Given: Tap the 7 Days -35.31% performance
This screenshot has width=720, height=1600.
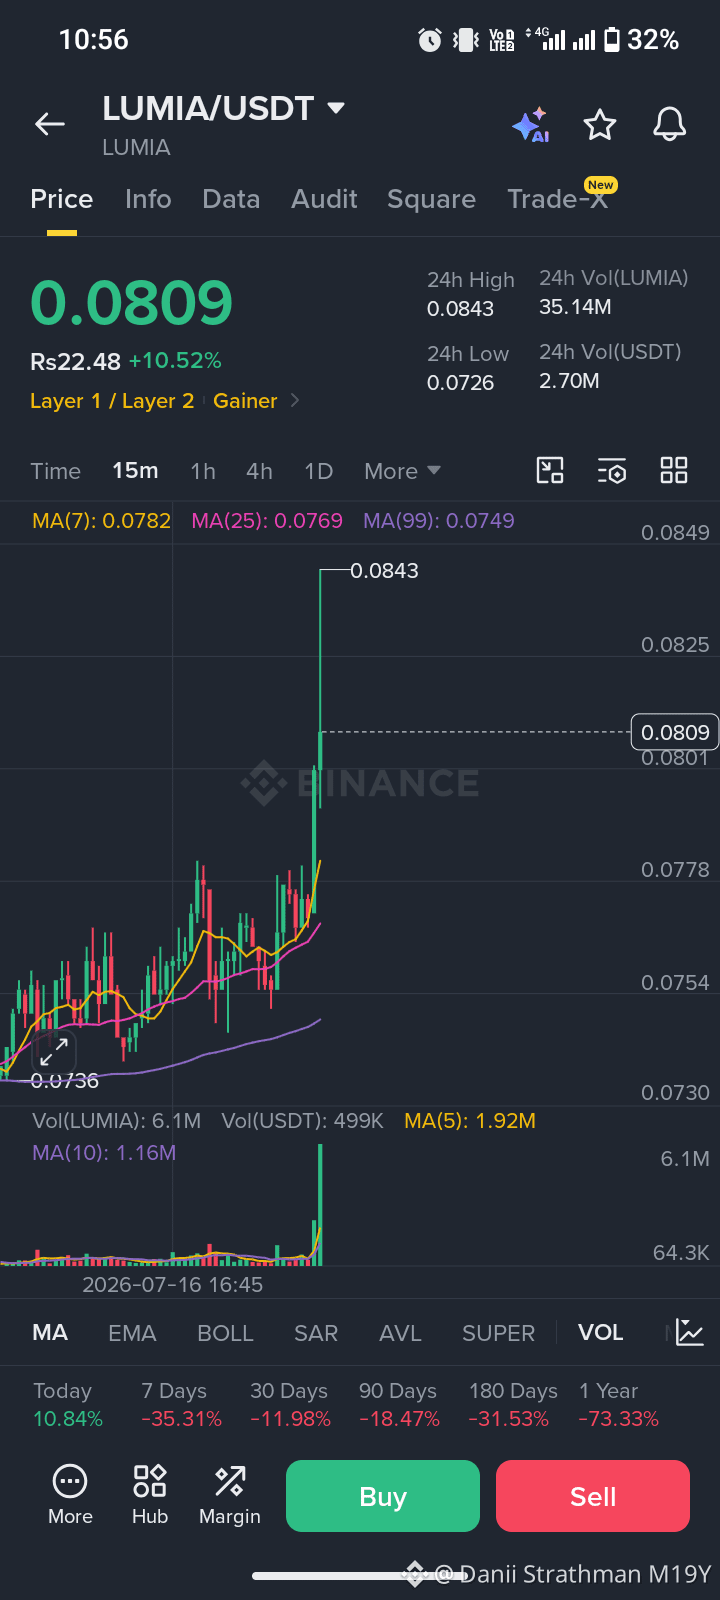Looking at the screenshot, I should click(x=181, y=1405).
